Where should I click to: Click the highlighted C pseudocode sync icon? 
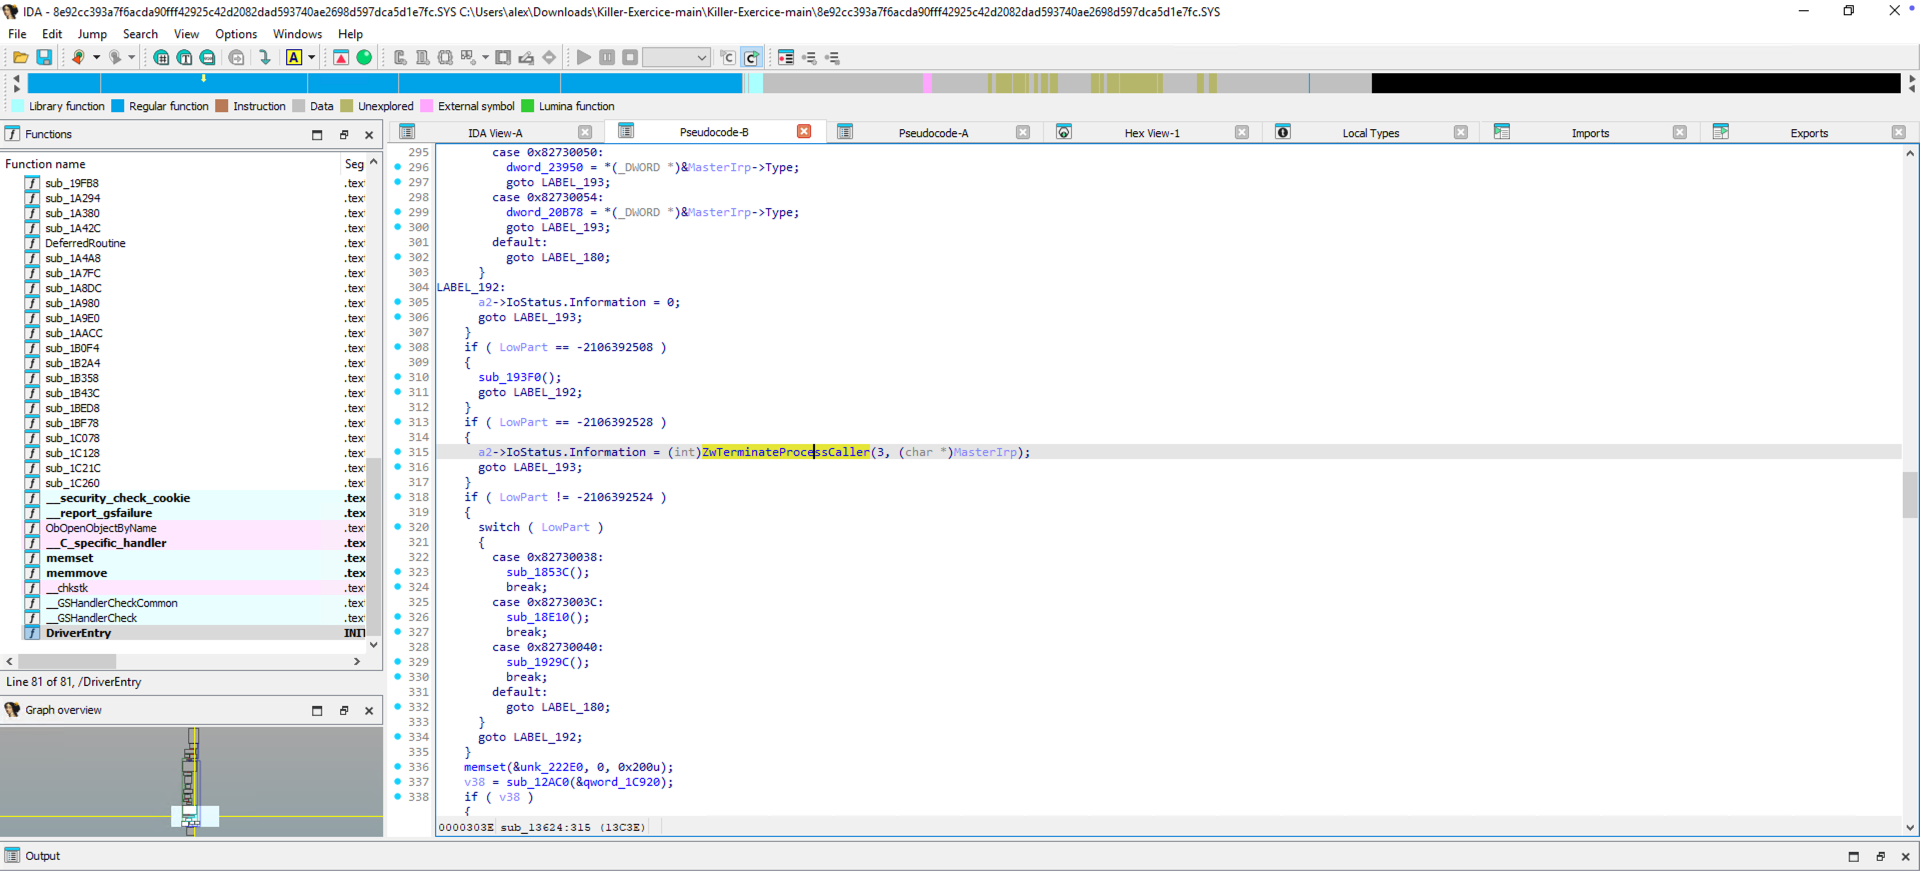coord(752,58)
